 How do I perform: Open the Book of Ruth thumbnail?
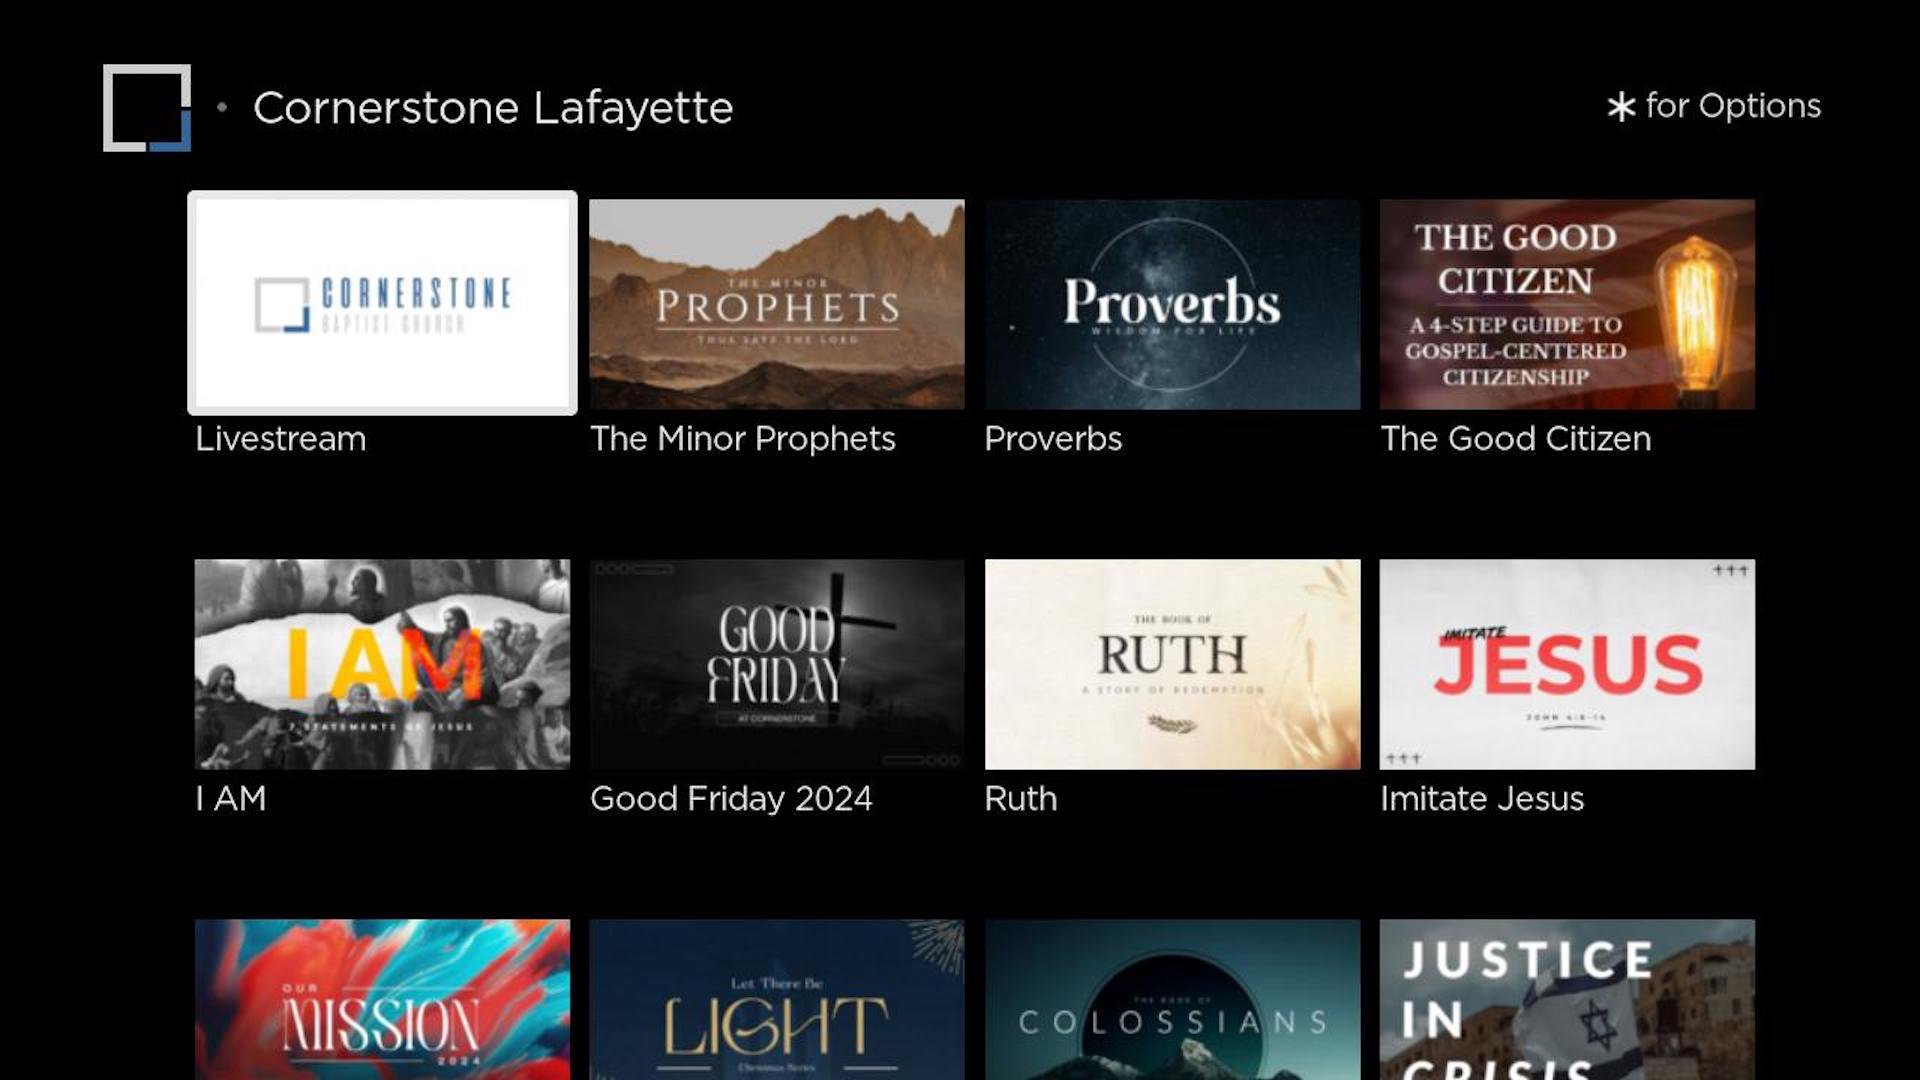tap(1172, 664)
